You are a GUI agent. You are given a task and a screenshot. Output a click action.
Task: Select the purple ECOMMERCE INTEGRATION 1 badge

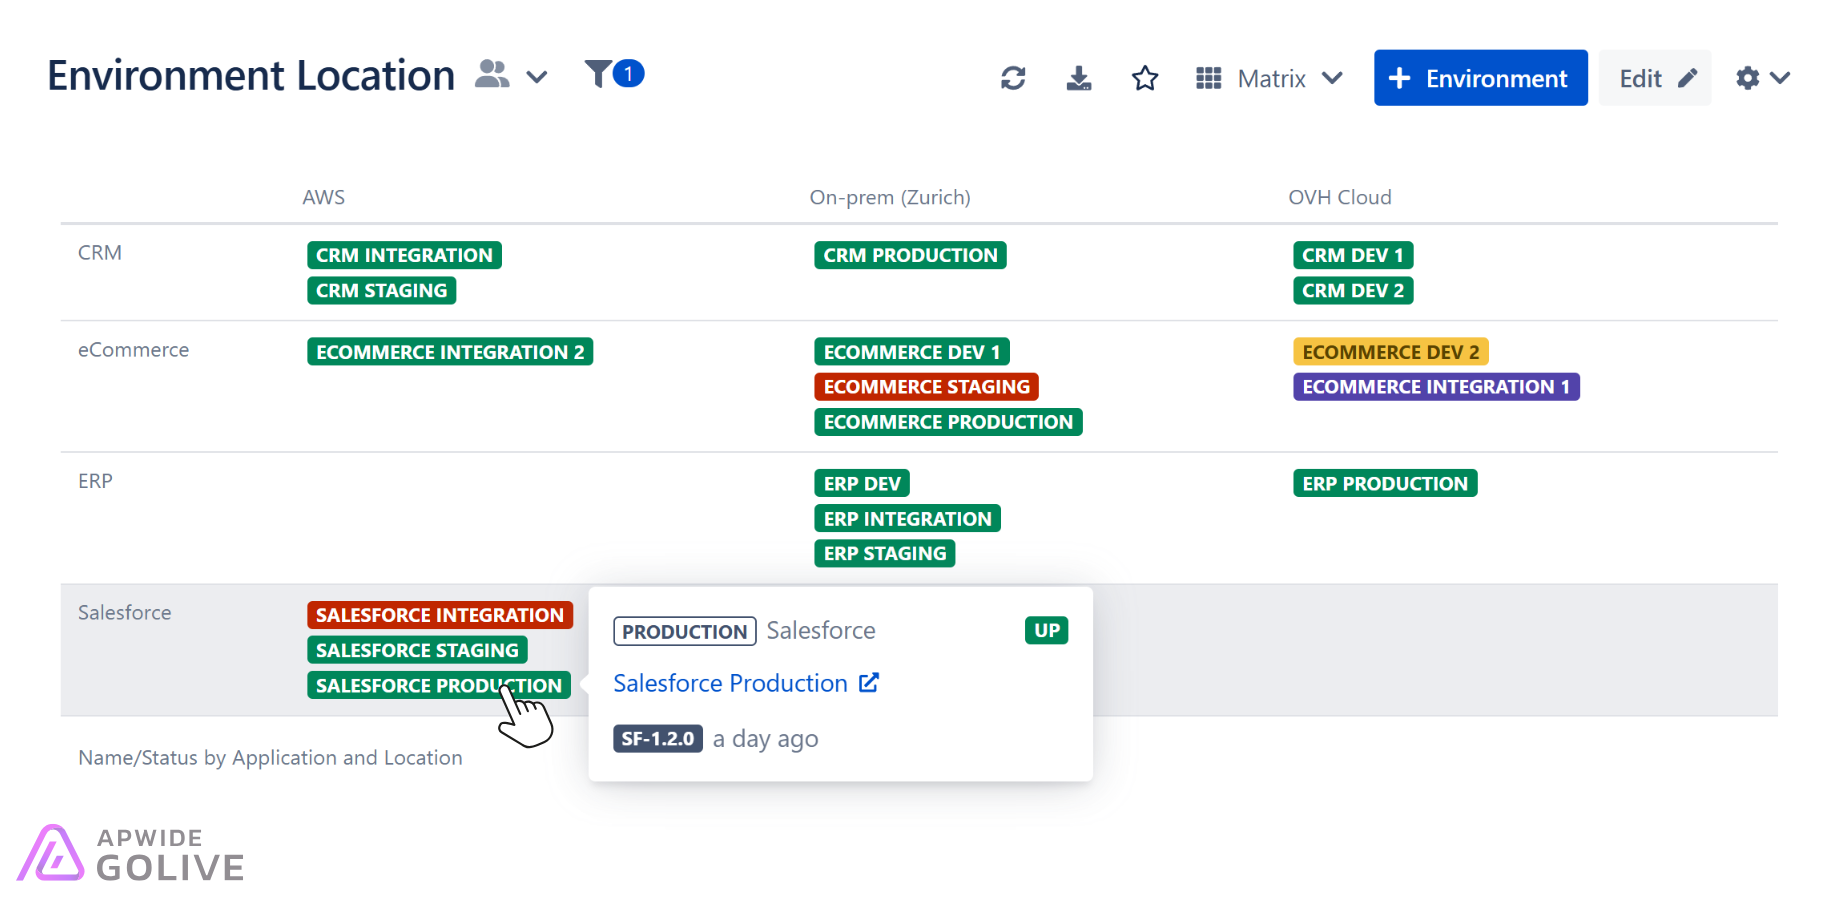(1436, 387)
